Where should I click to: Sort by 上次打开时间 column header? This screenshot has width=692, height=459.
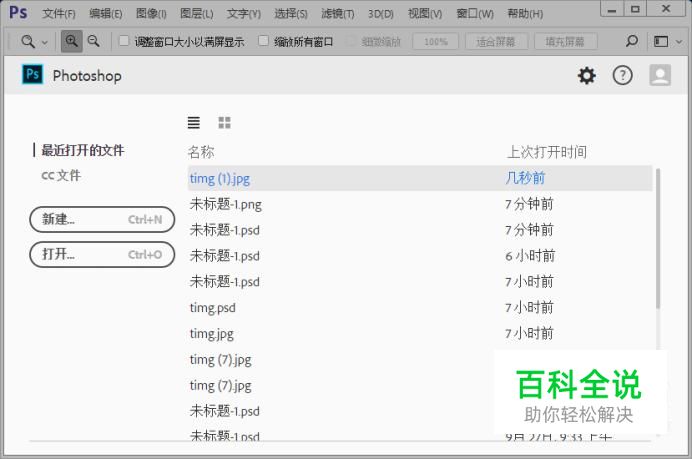[x=546, y=152]
